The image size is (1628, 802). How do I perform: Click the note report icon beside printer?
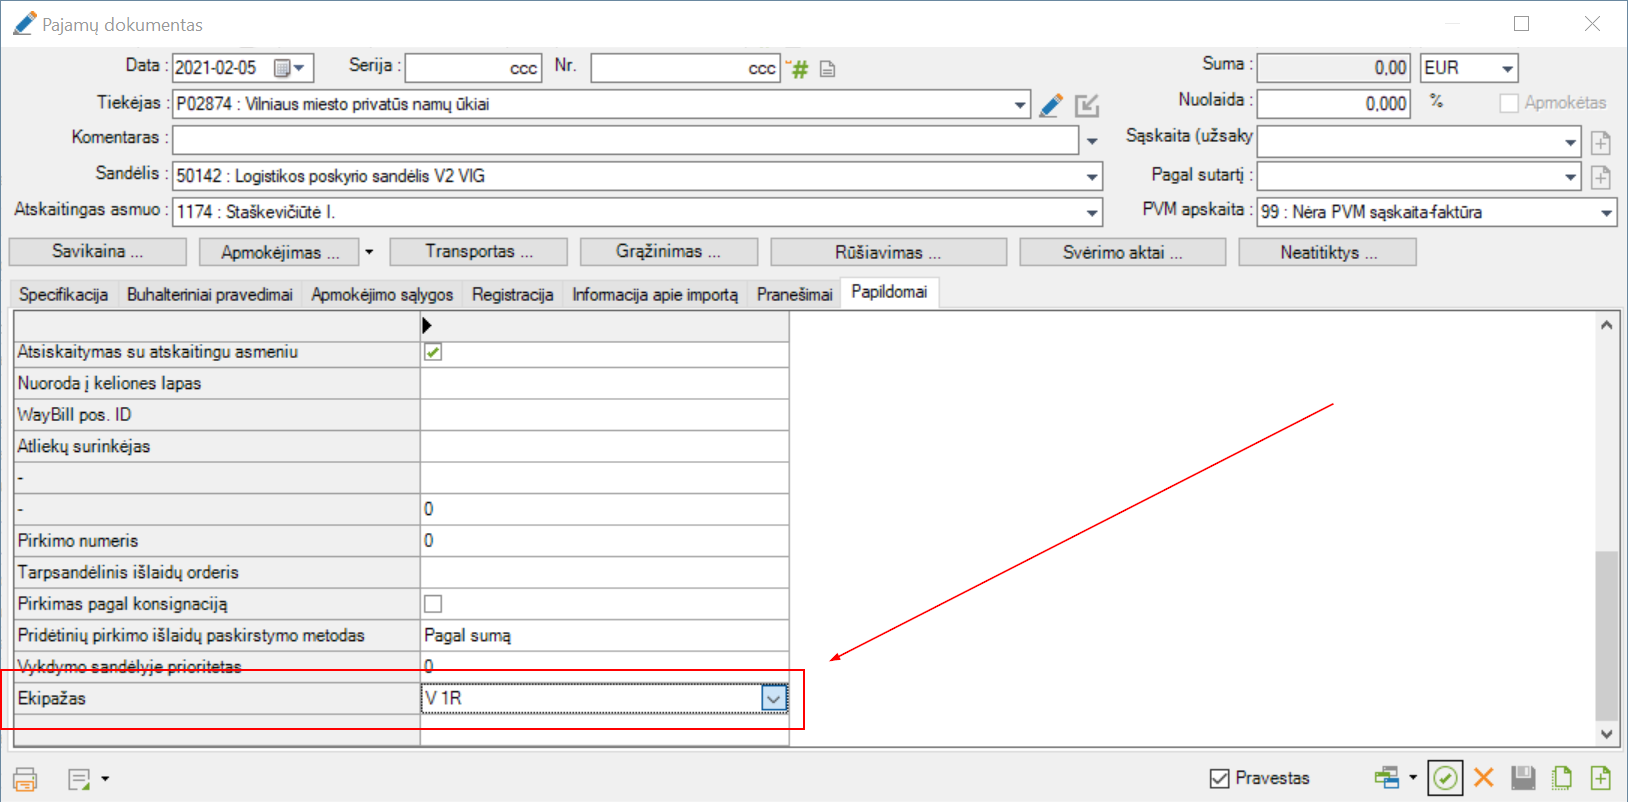tap(79, 779)
